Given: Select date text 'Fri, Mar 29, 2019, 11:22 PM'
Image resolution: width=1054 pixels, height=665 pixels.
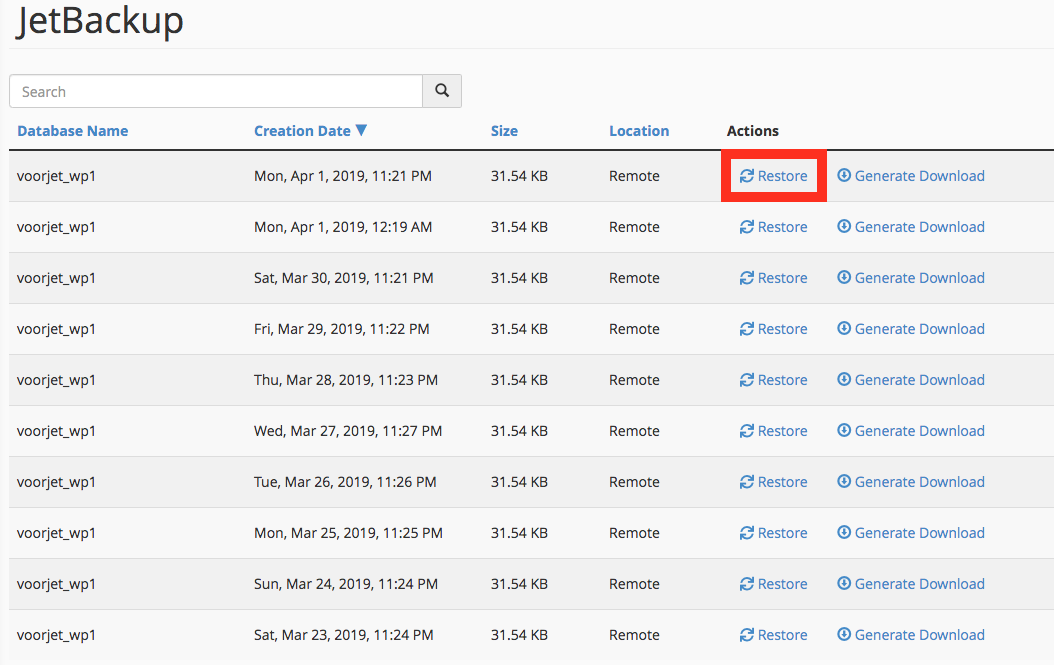Looking at the screenshot, I should click(x=341, y=329).
